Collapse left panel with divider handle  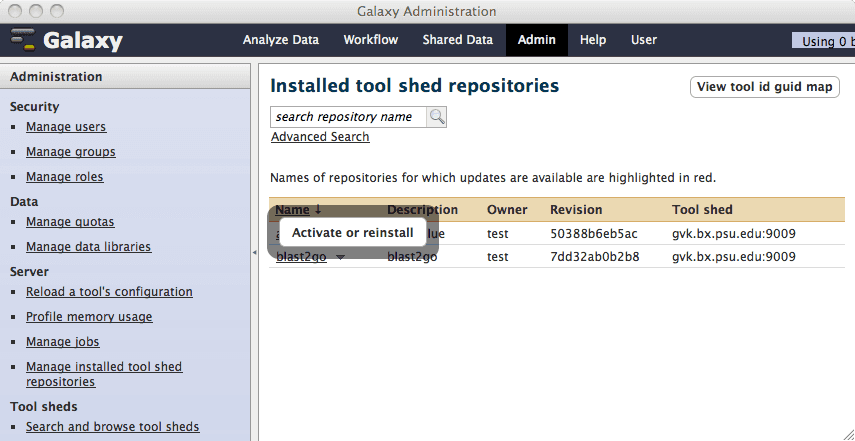pyautogui.click(x=254, y=254)
